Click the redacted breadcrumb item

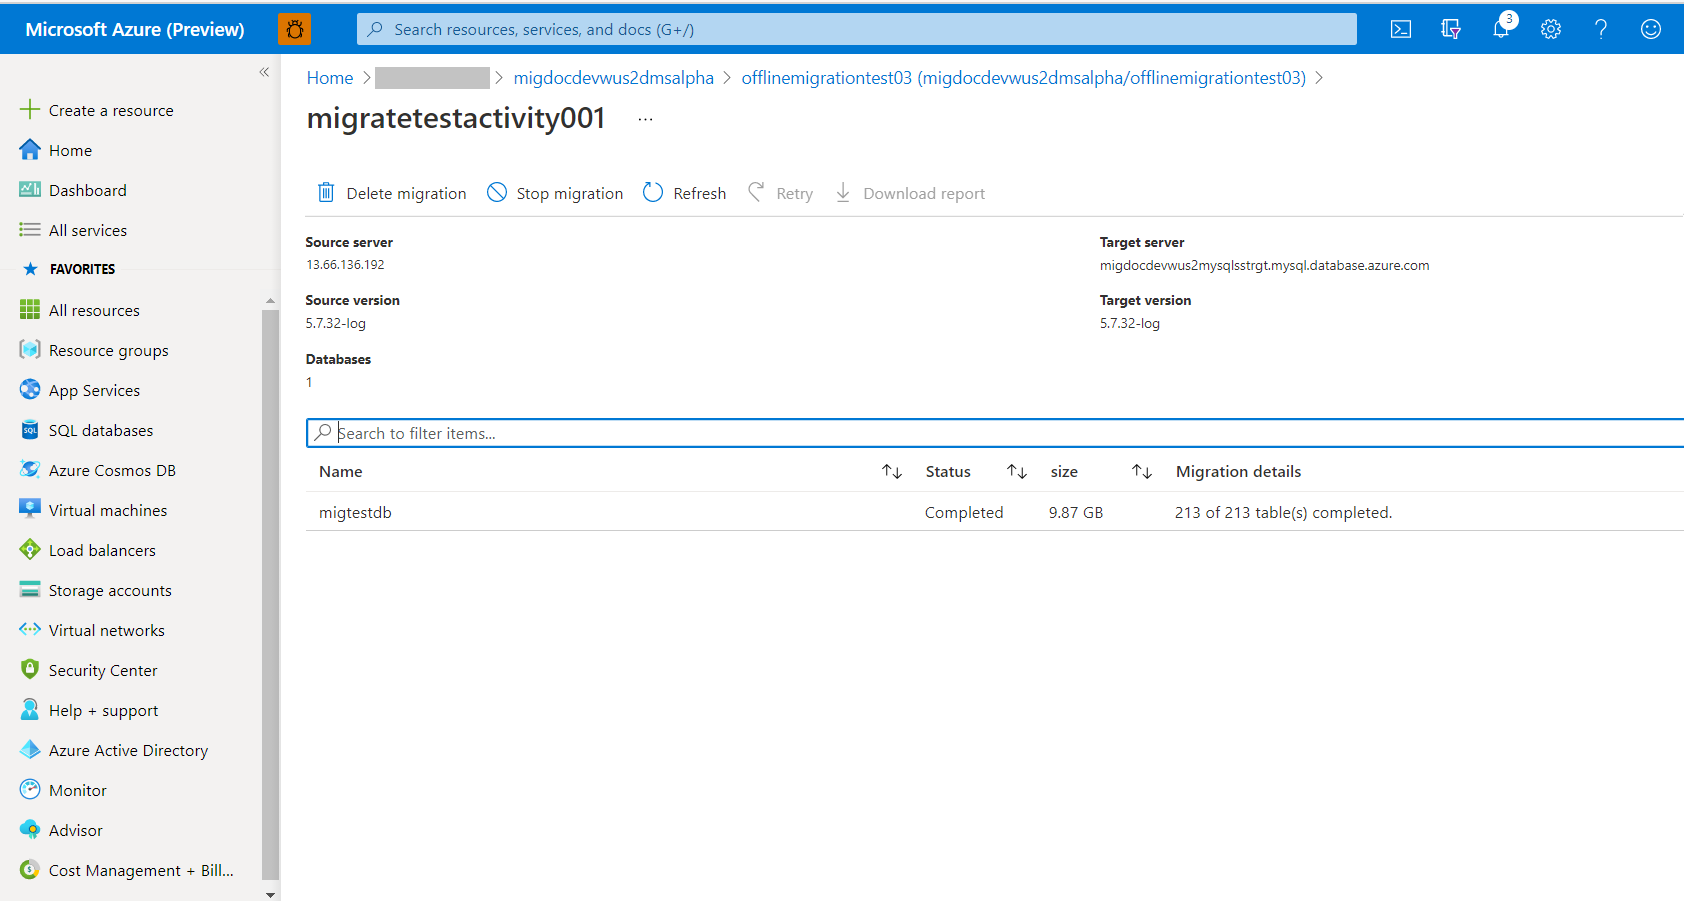432,78
